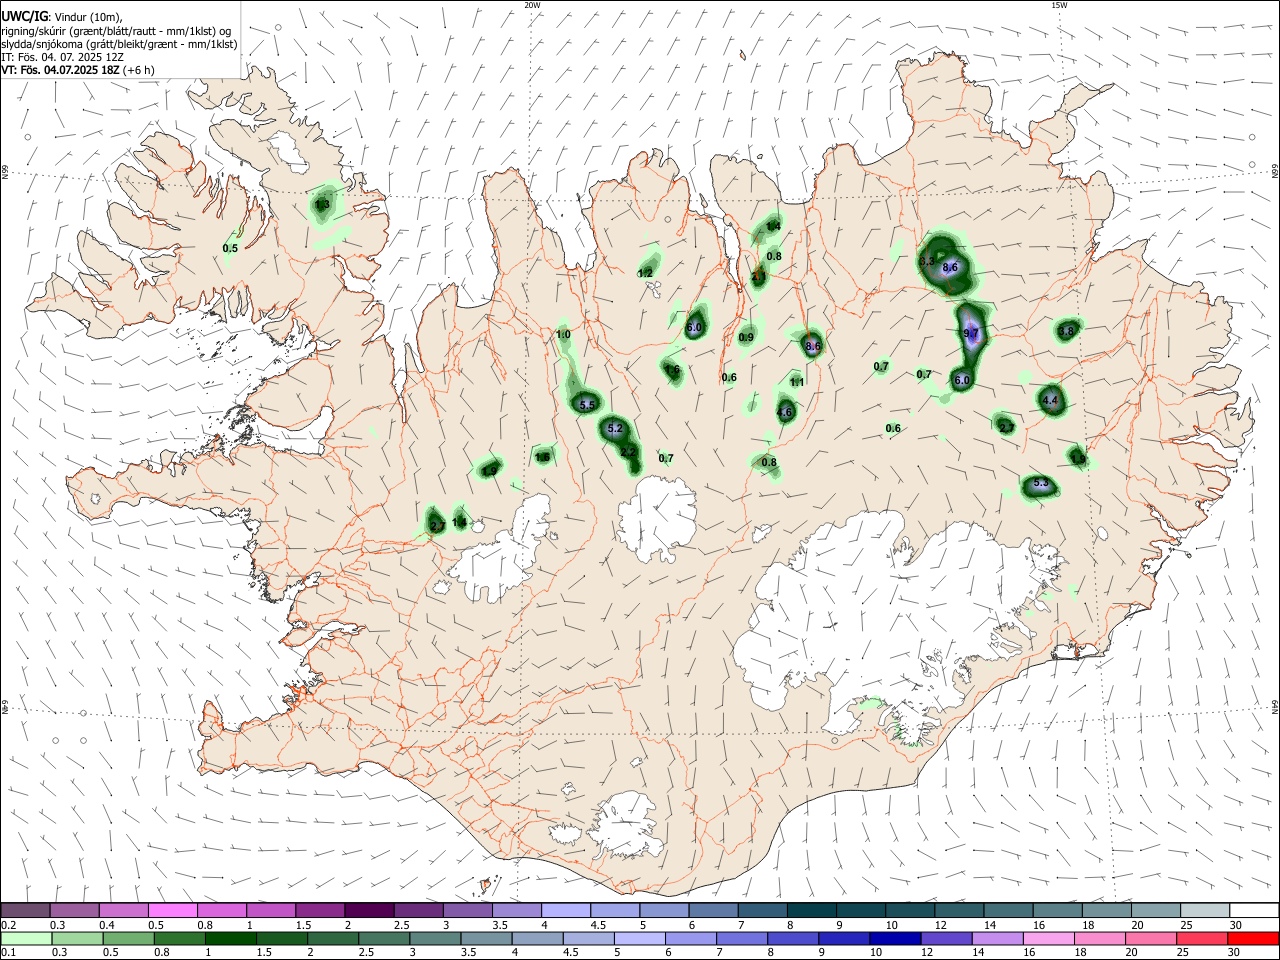Click the VT valid time line
Viewport: 1280px width, 960px height.
coord(77,70)
